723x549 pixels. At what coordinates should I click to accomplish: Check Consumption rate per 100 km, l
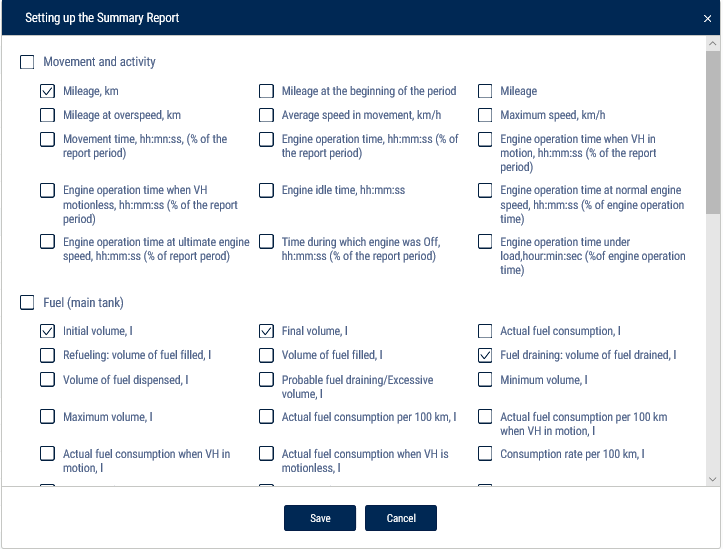pyautogui.click(x=485, y=454)
